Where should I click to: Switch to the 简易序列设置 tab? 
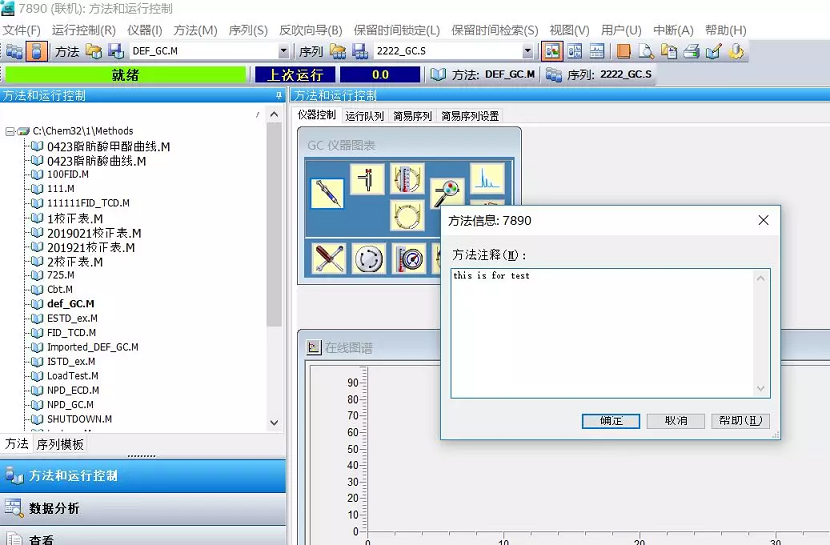click(x=470, y=116)
